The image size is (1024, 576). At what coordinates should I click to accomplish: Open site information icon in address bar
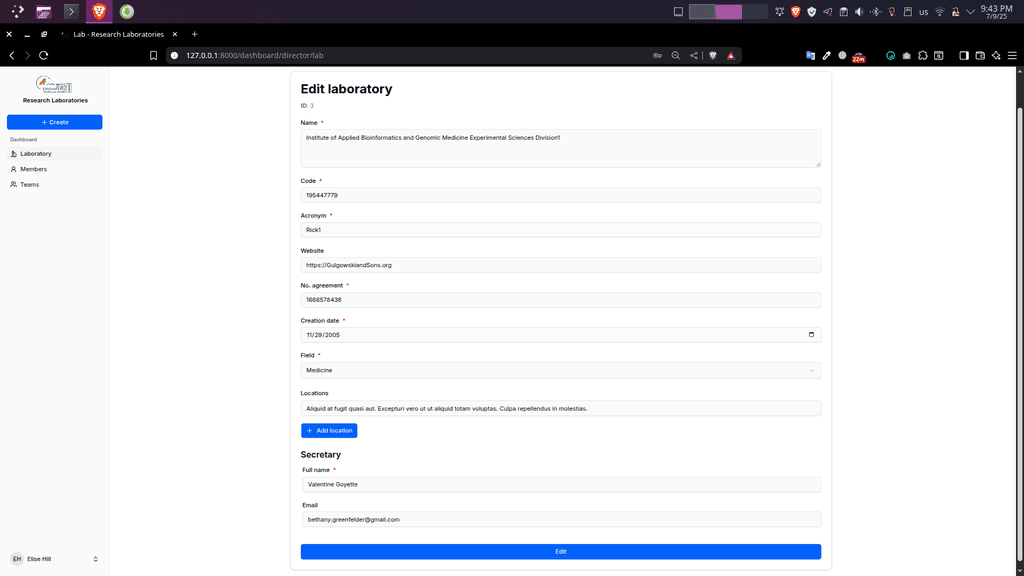[174, 56]
